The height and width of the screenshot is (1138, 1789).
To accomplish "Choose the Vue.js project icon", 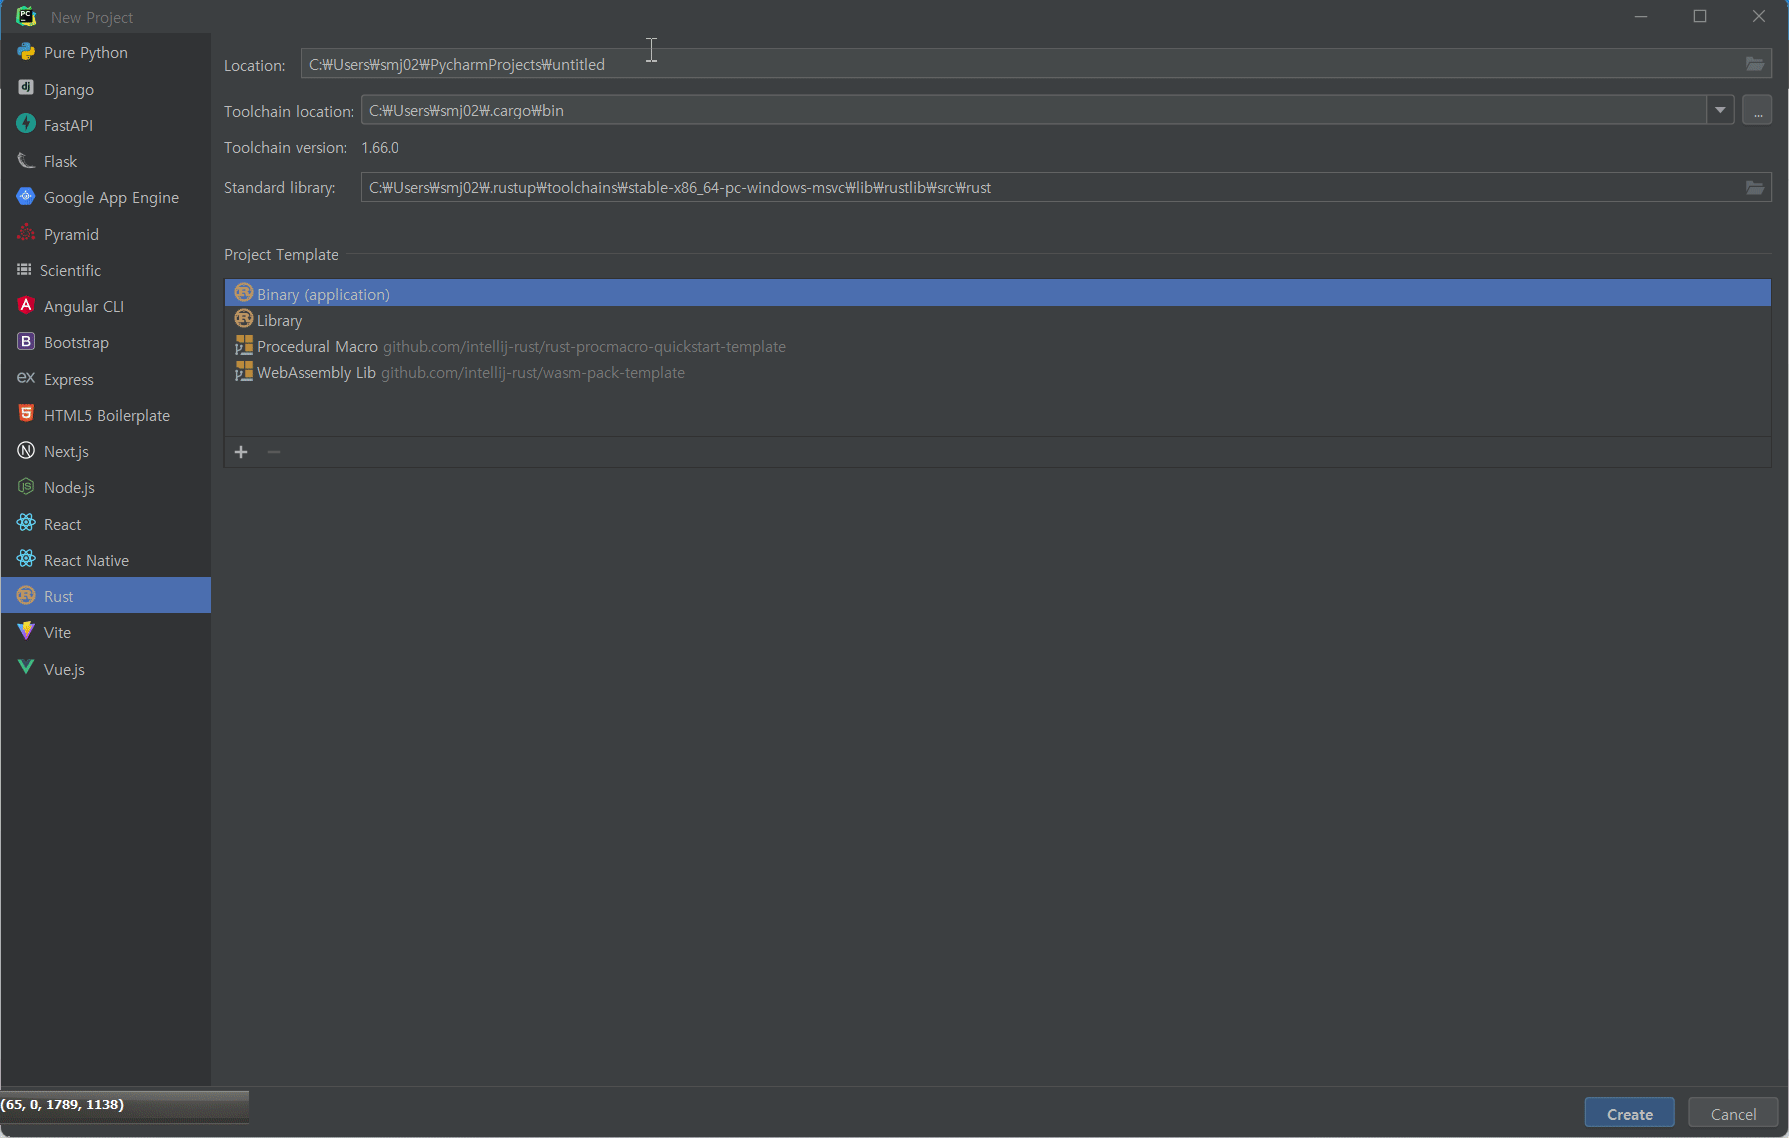I will [x=26, y=668].
